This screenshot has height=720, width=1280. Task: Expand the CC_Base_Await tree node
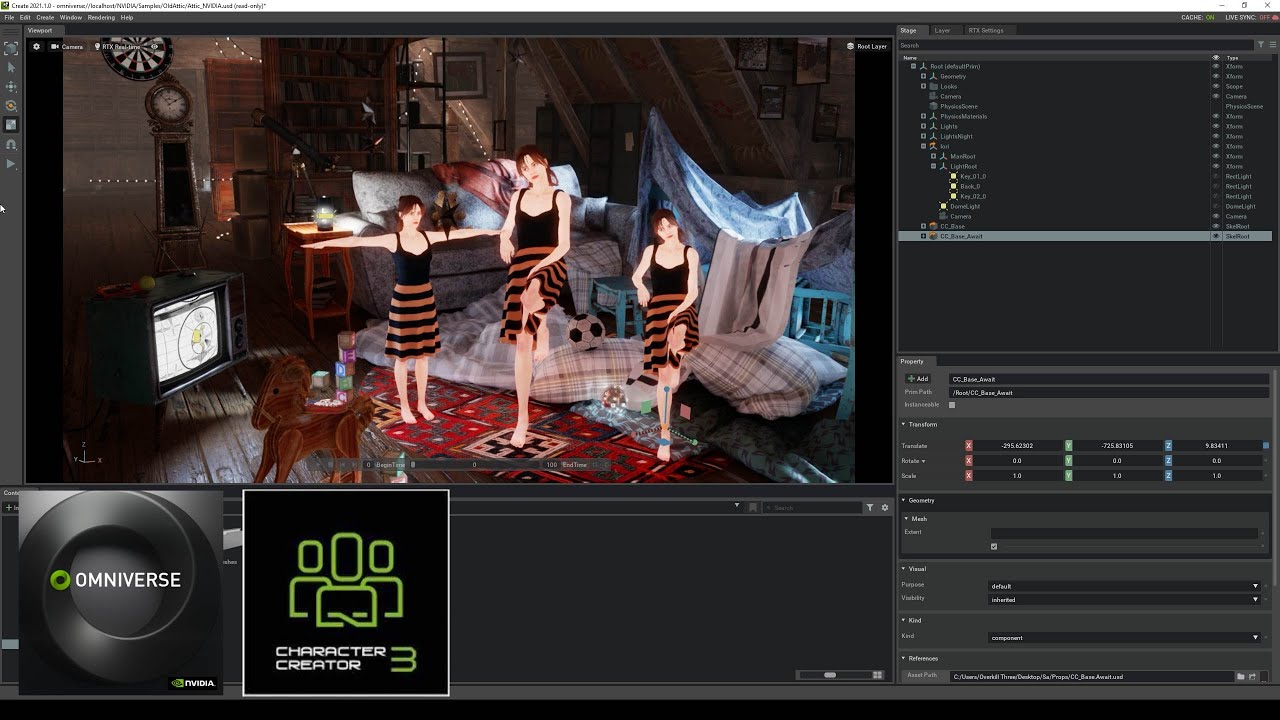(x=923, y=236)
